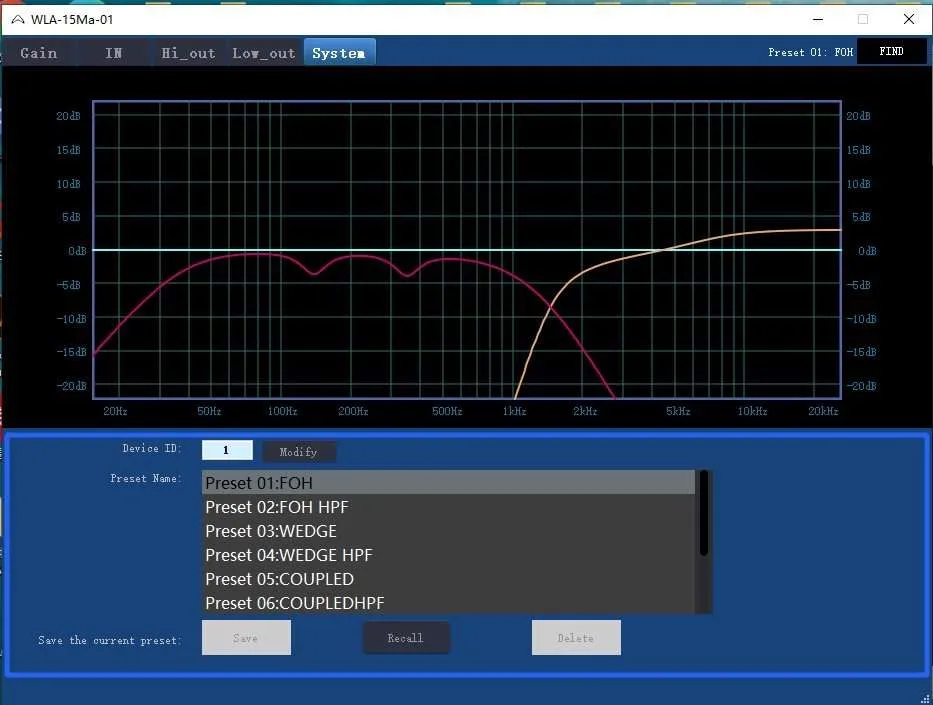The height and width of the screenshot is (705, 933).
Task: Click the window resize grip icon
Action: (x=925, y=698)
